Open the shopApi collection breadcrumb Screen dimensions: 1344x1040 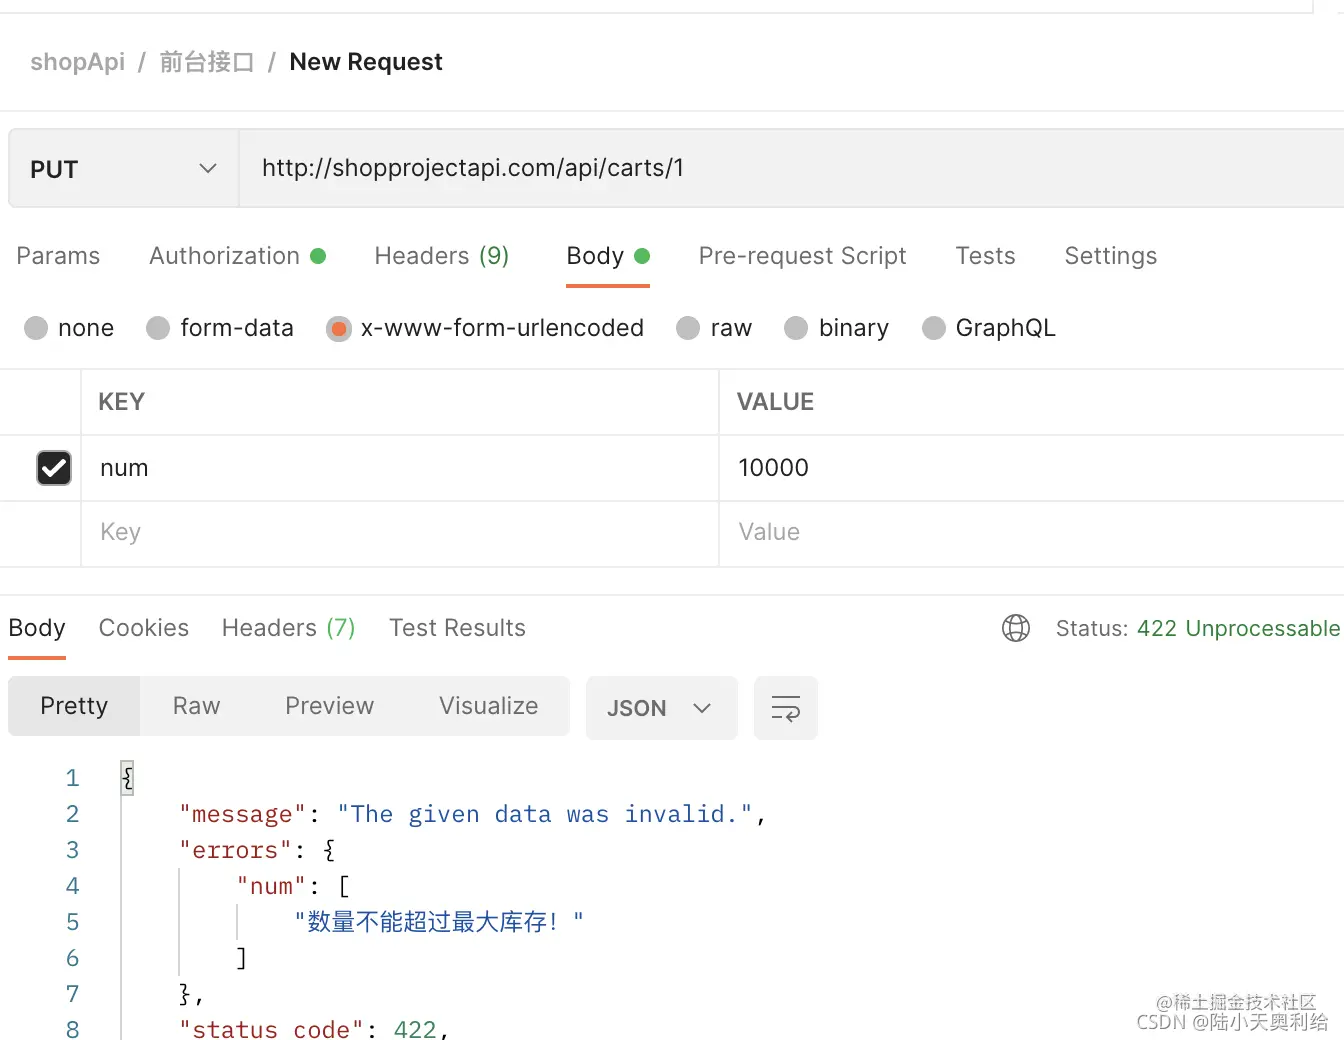pyautogui.click(x=77, y=62)
